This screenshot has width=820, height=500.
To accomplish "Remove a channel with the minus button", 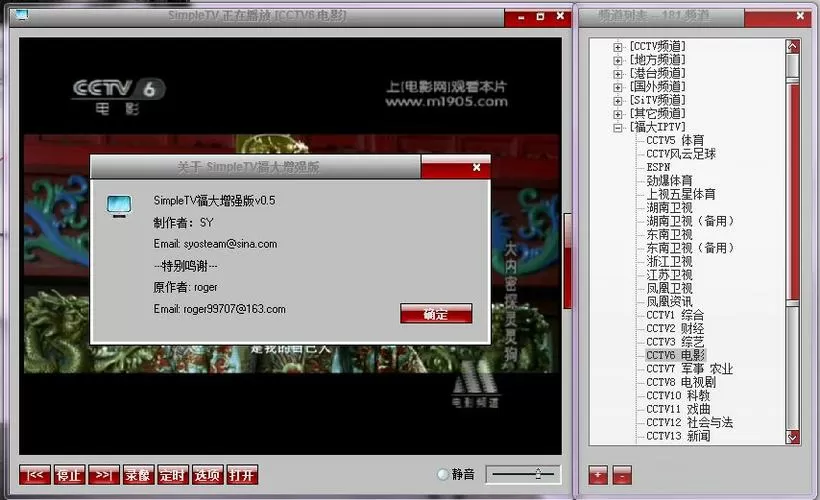I will (x=622, y=475).
